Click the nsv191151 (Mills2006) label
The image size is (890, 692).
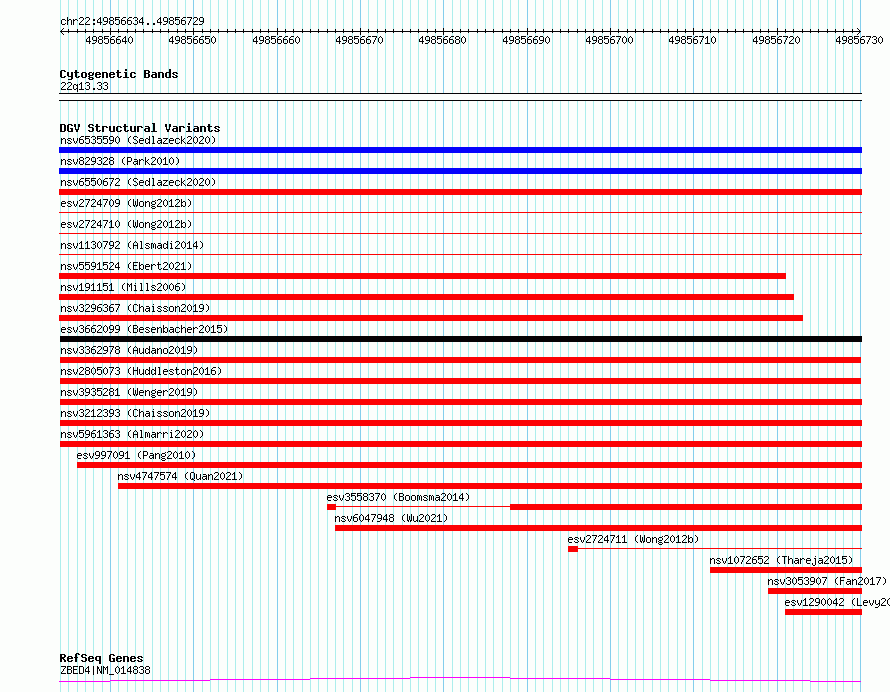point(123,287)
